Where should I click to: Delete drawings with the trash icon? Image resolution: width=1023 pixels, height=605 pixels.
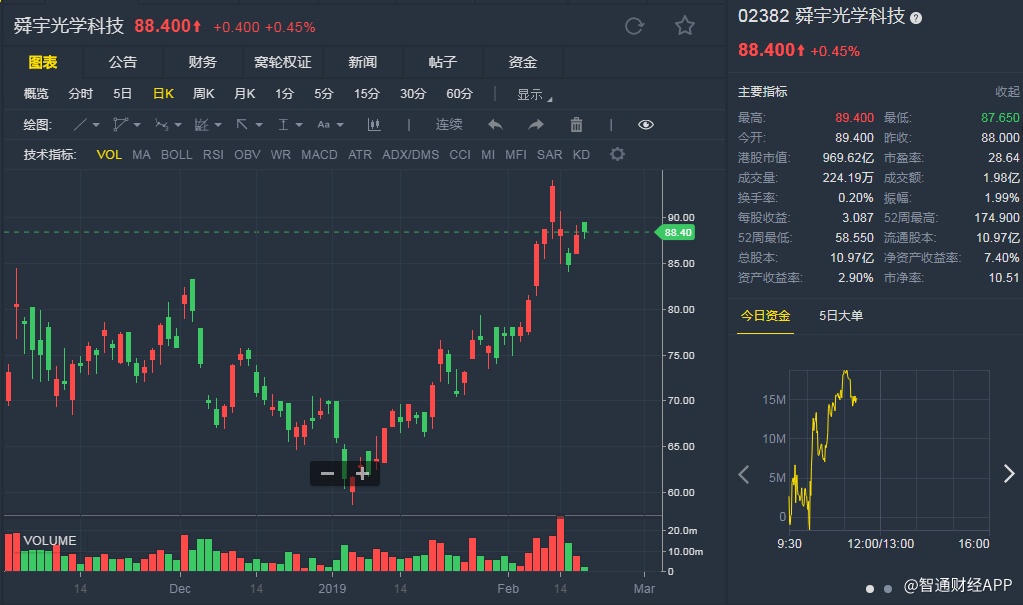(x=576, y=125)
